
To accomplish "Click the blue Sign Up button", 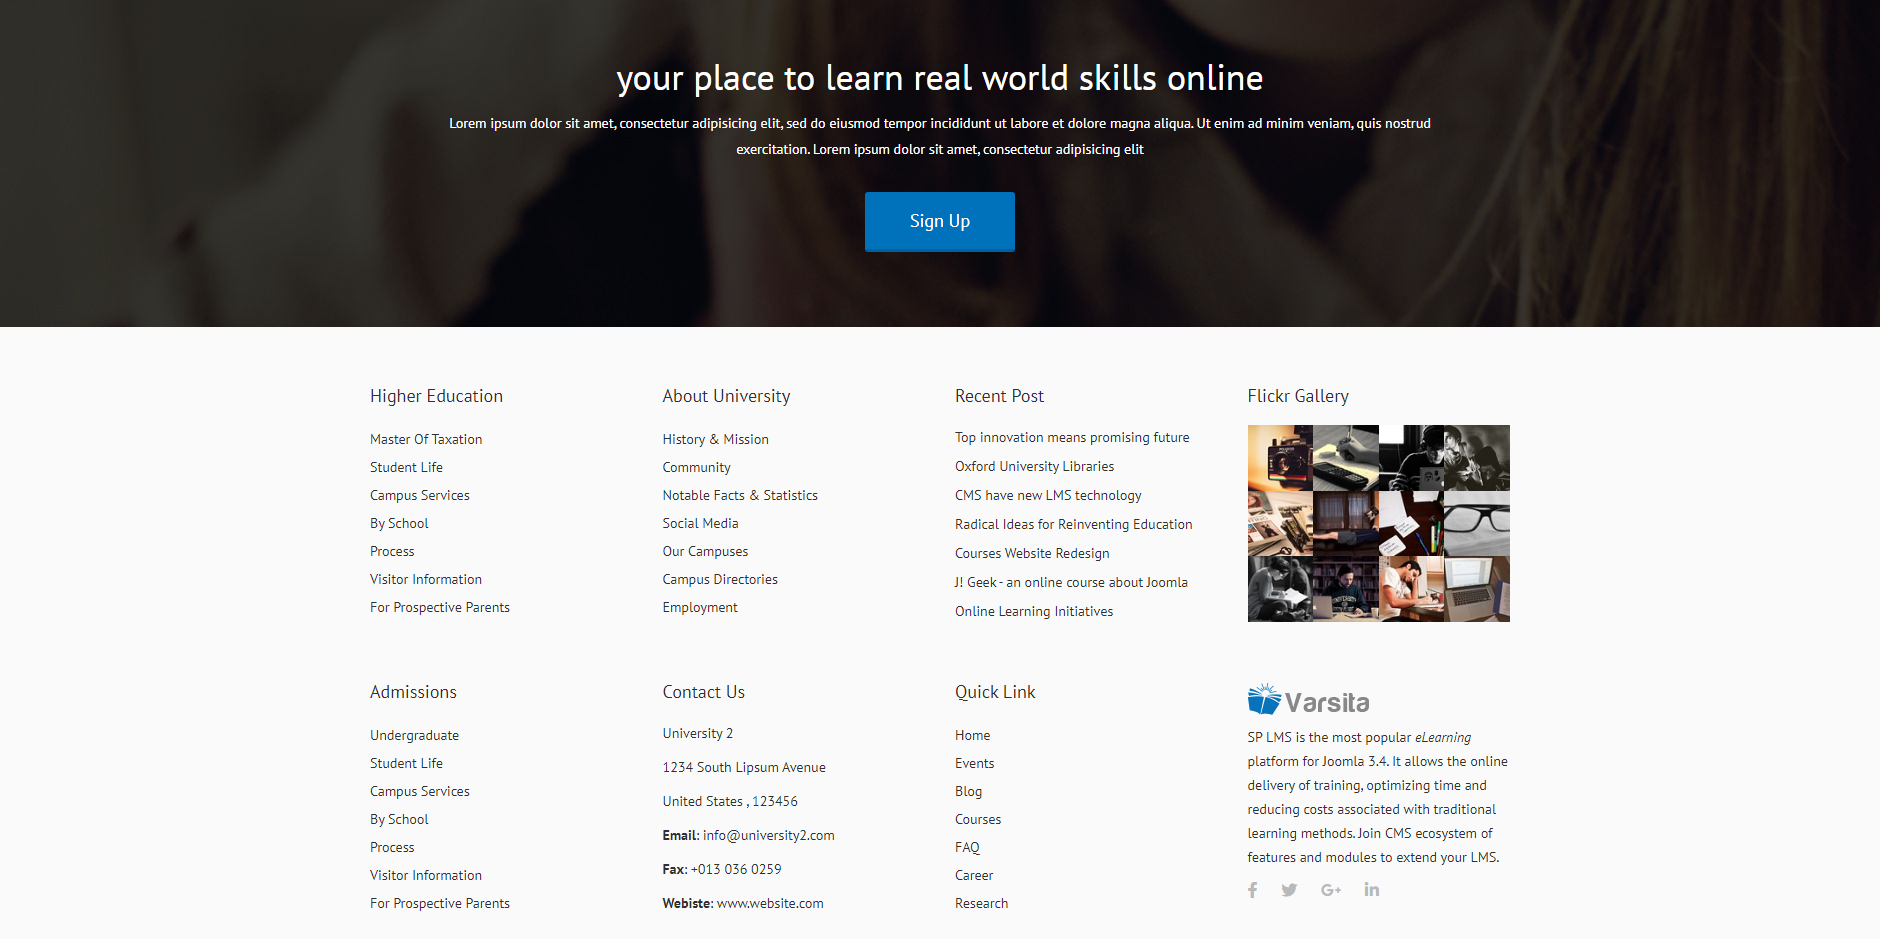I will tap(940, 221).
